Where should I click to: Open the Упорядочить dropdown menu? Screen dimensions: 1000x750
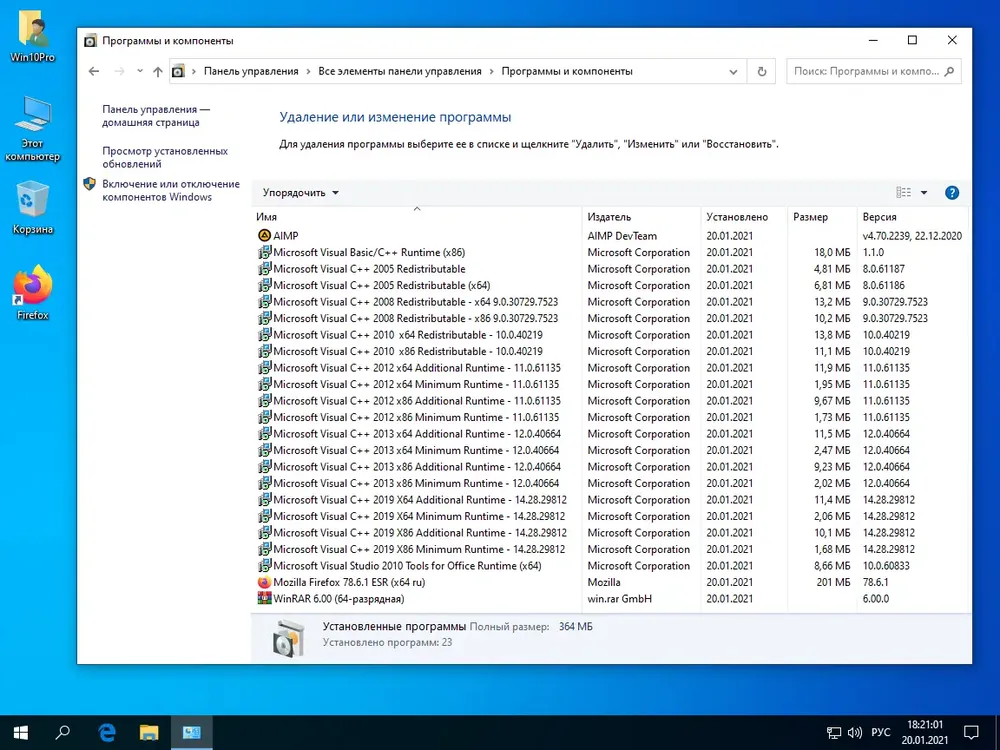pyautogui.click(x=300, y=193)
